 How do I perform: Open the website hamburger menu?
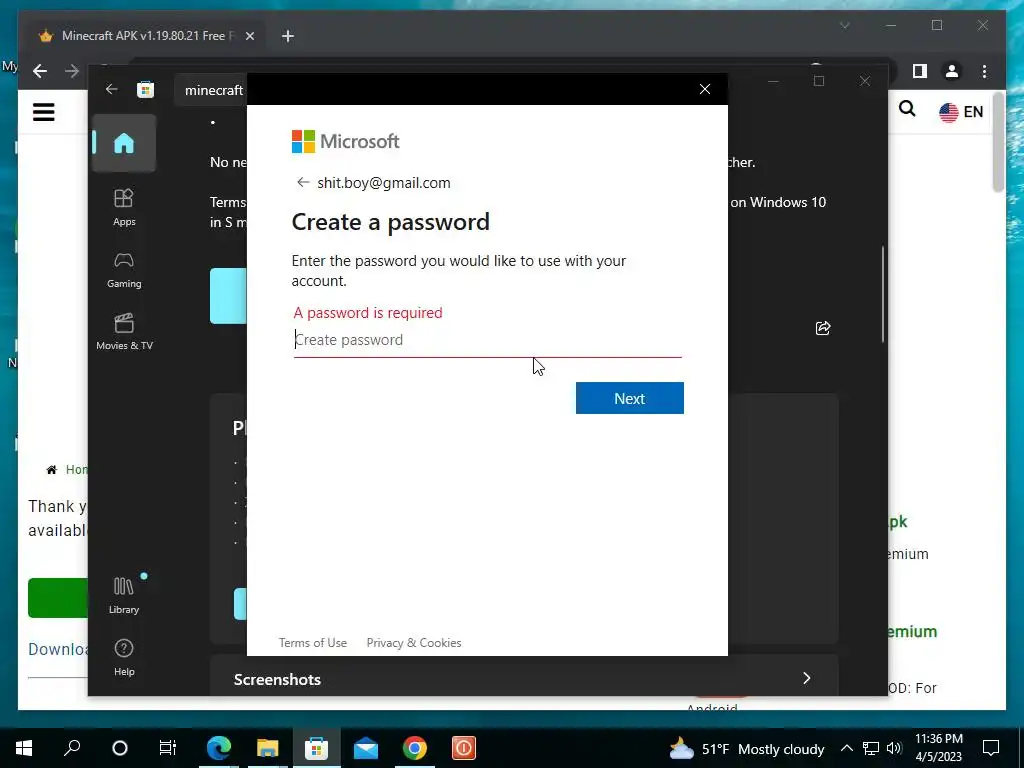tap(44, 112)
